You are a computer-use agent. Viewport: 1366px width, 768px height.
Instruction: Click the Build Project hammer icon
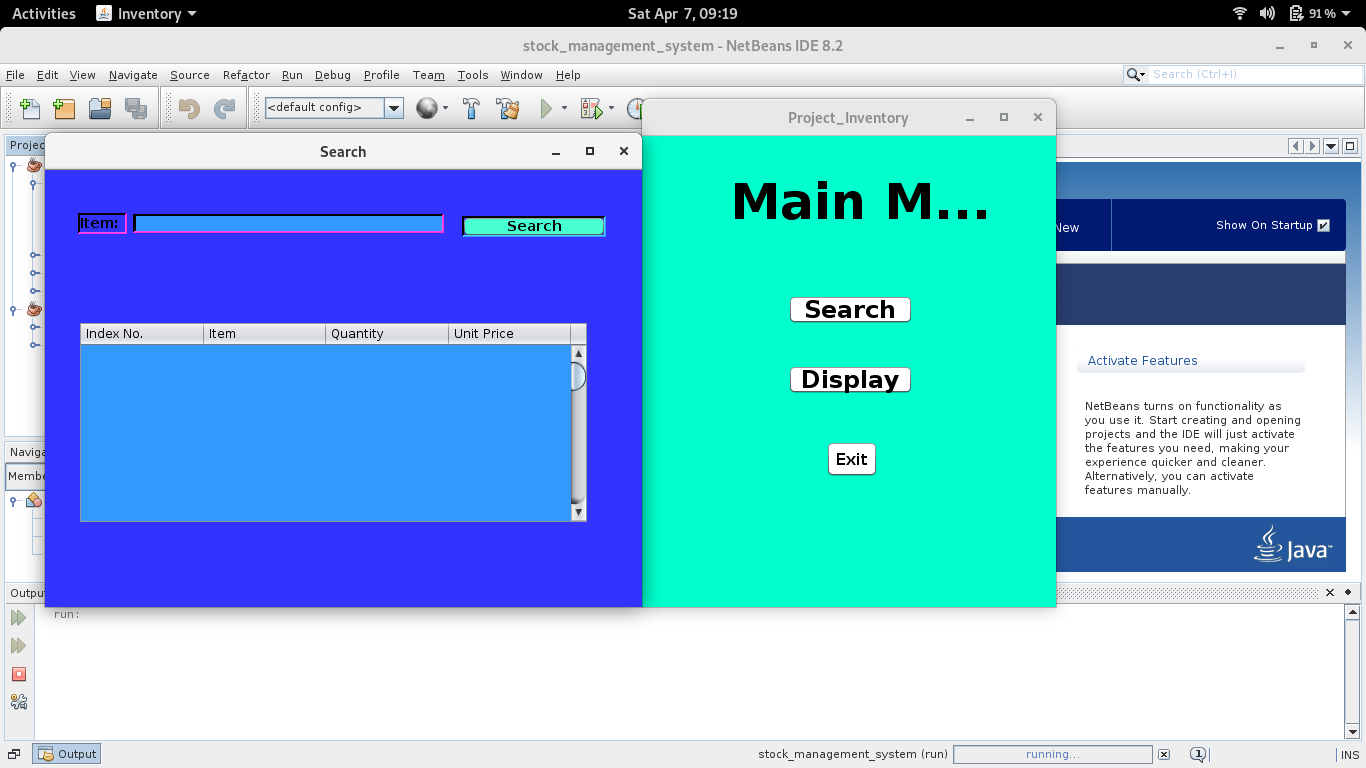[472, 108]
